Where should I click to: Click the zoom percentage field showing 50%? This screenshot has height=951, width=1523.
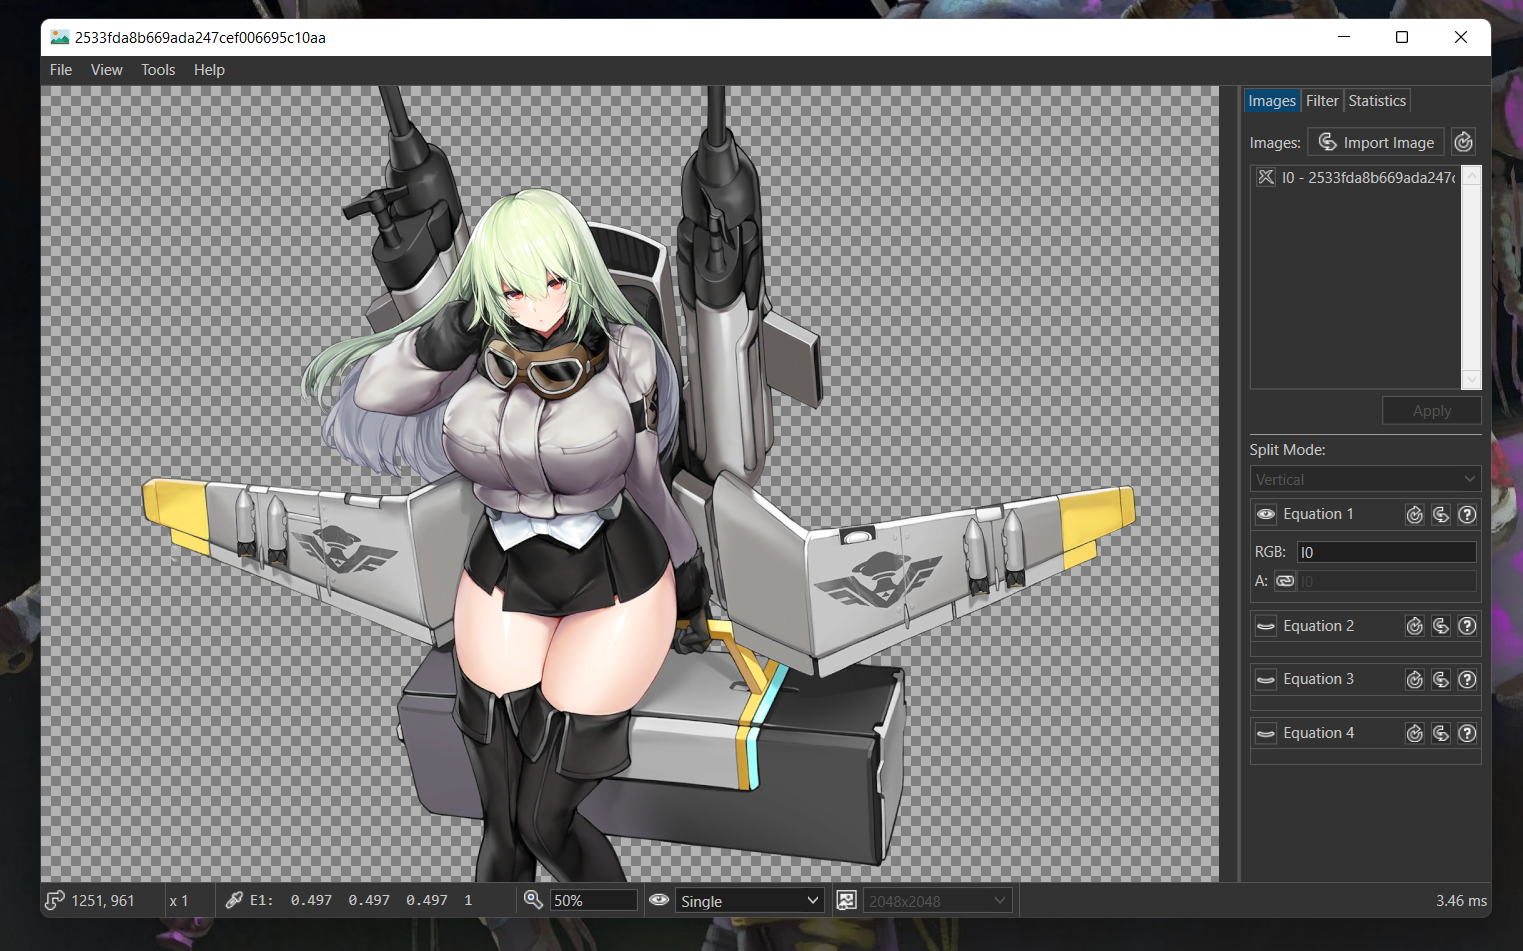[x=593, y=901]
